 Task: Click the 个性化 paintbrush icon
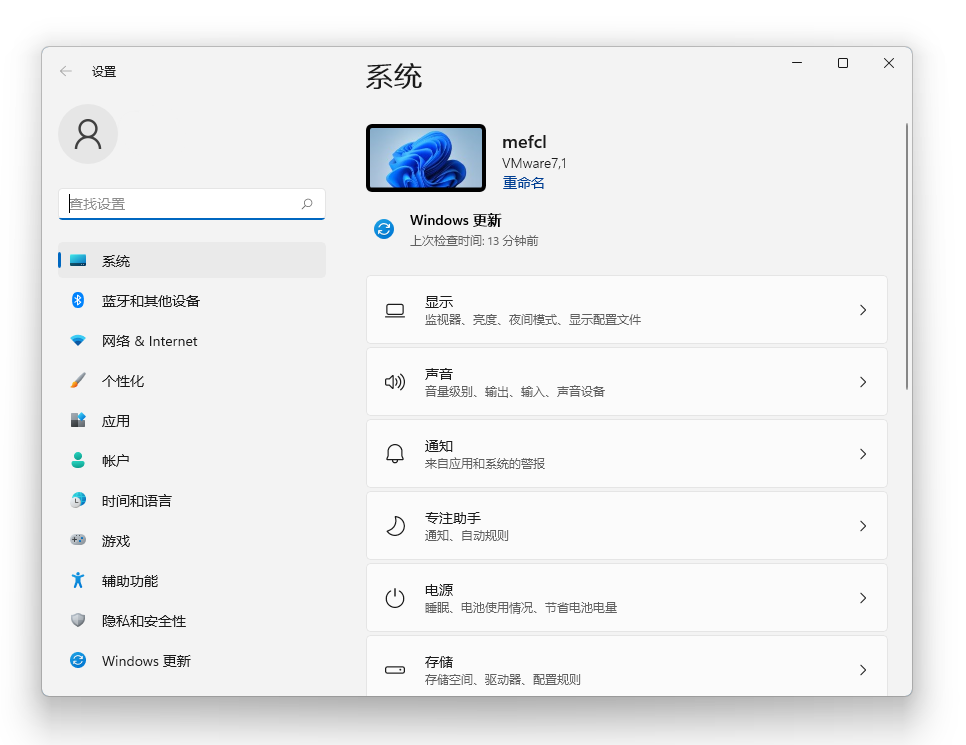(78, 380)
